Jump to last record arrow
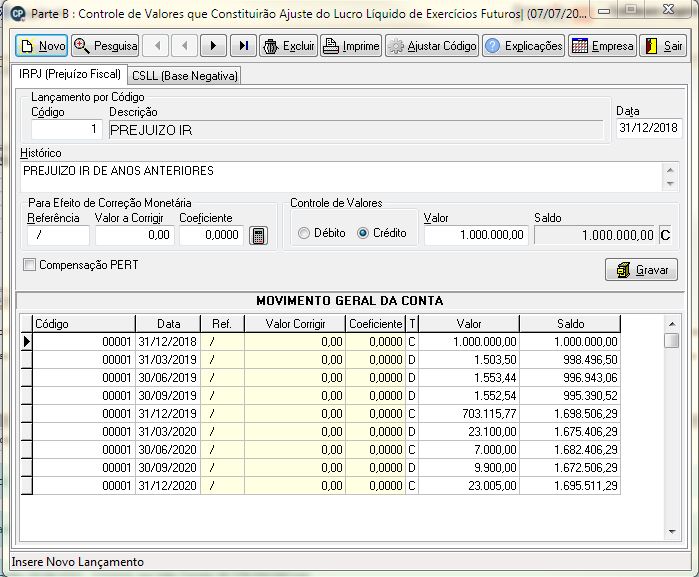699x577 pixels. [243, 46]
